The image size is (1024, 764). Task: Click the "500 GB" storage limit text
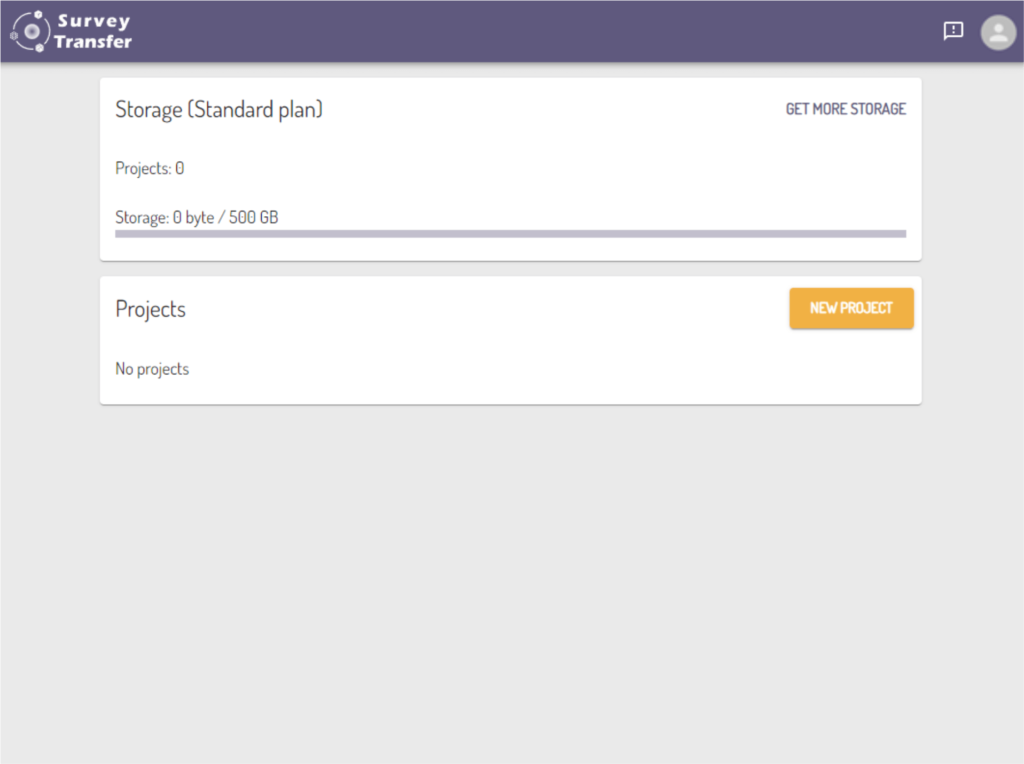[x=254, y=217]
